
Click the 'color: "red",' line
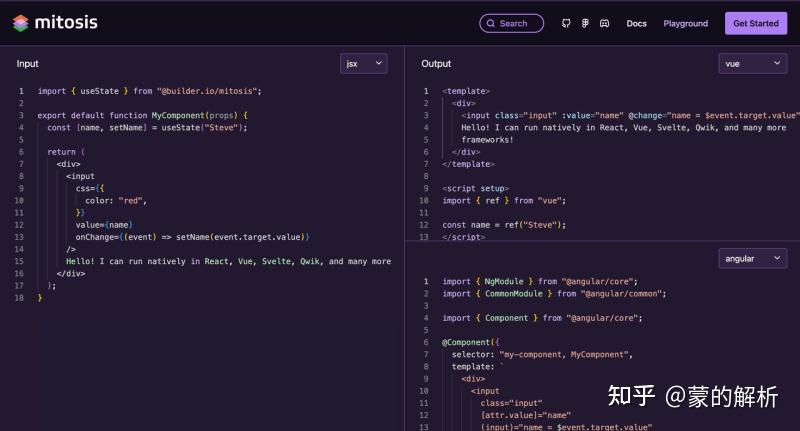click(x=116, y=201)
